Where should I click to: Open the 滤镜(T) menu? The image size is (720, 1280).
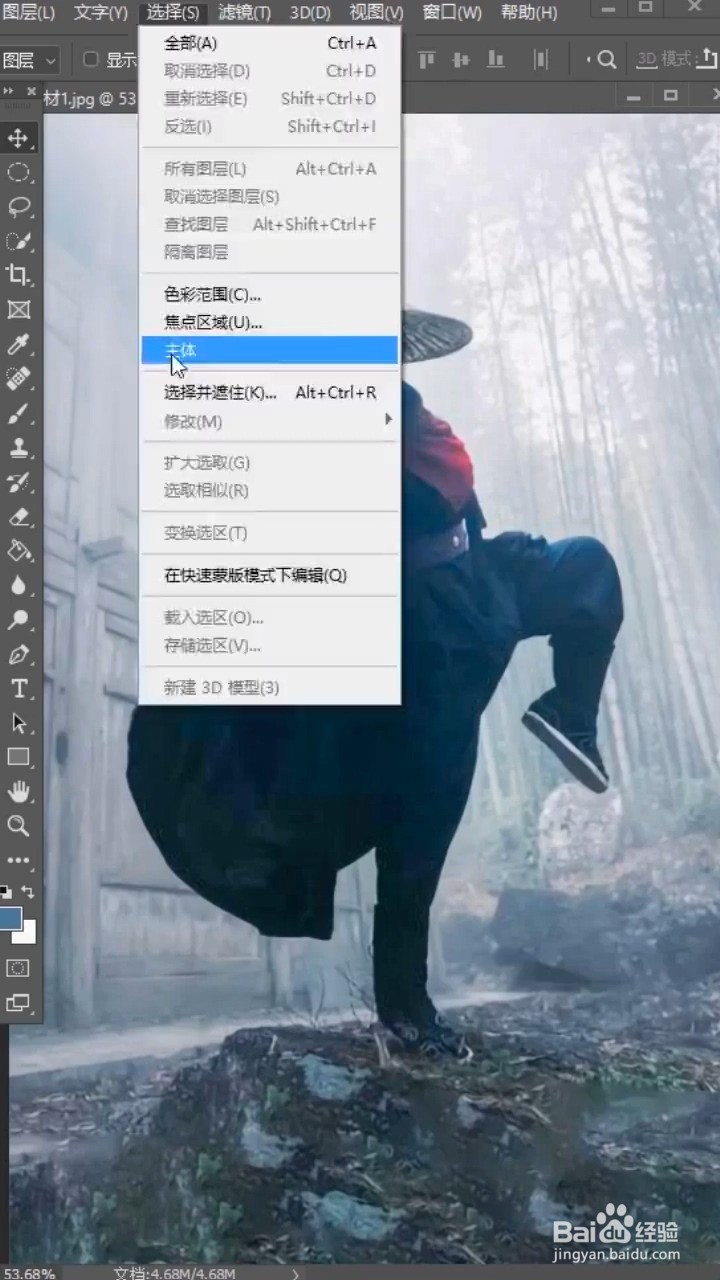tap(245, 13)
